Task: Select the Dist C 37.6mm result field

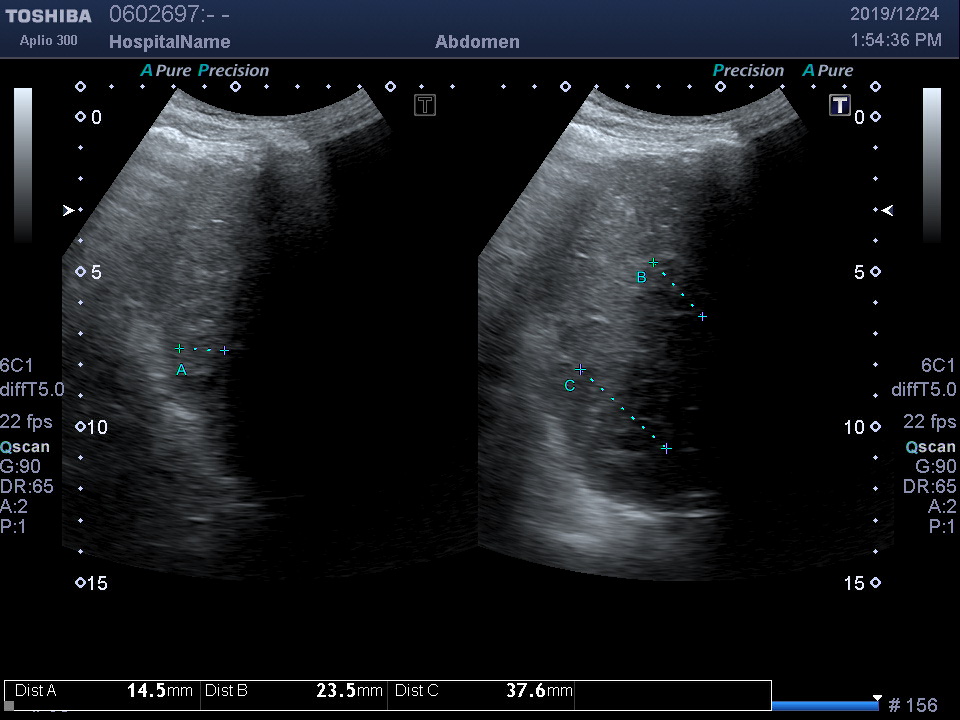Action: tap(483, 691)
